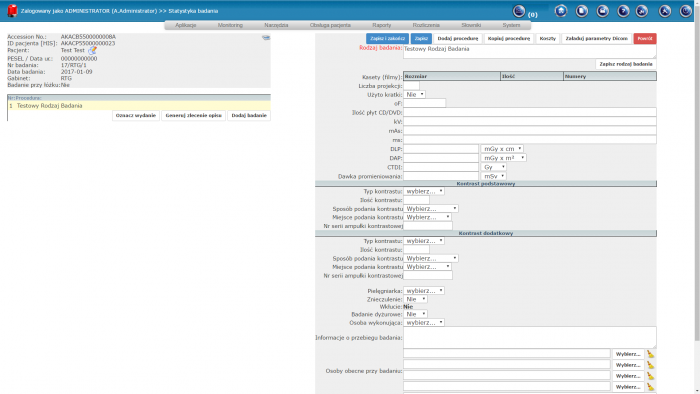
Task: Select Typ kontrastu under Kontrast podstawowy
Action: (x=424, y=191)
